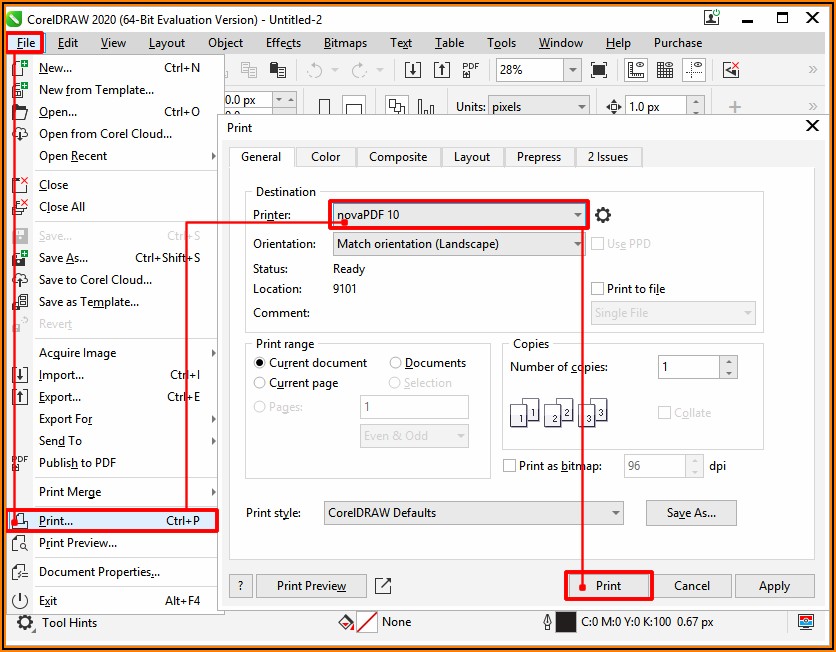
Task: Select the Current page radio button
Action: (x=261, y=383)
